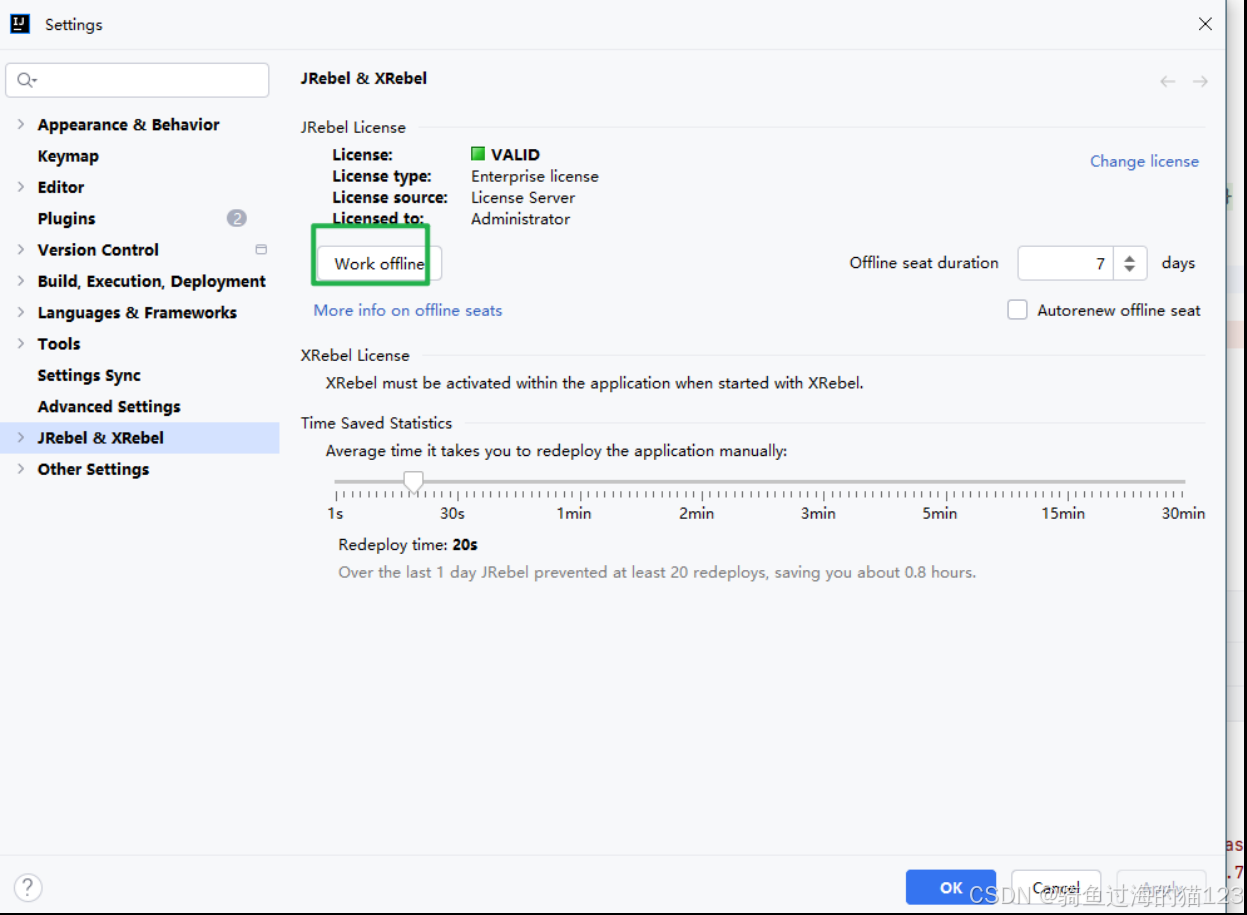Click the Change license link
The image size is (1247, 915).
coord(1144,161)
